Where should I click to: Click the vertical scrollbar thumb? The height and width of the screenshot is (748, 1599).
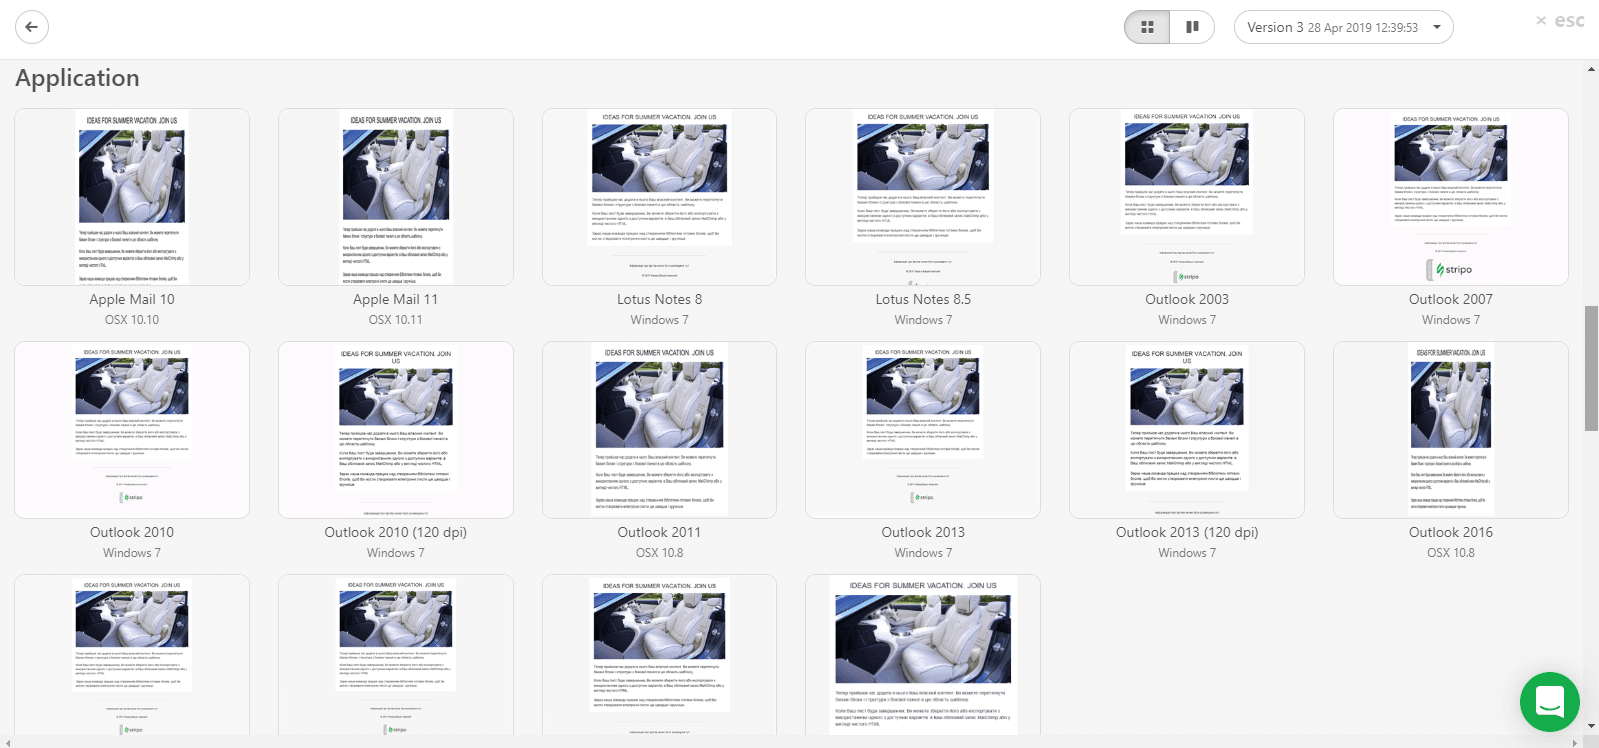coord(1591,369)
